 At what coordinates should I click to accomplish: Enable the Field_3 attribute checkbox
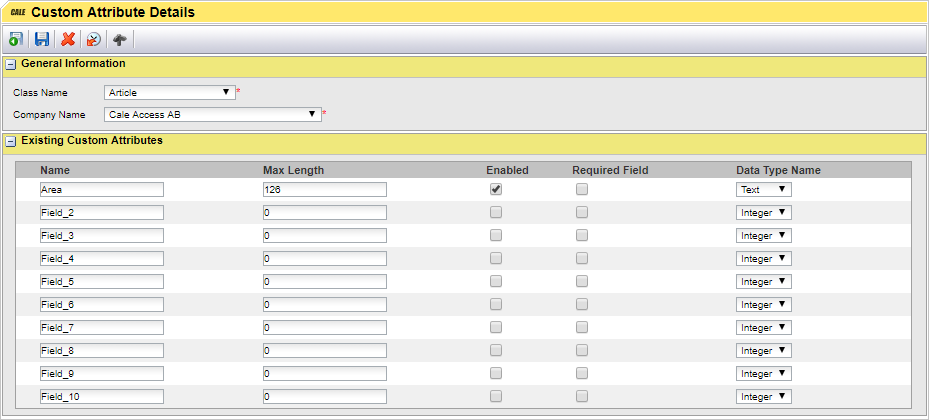click(x=496, y=235)
